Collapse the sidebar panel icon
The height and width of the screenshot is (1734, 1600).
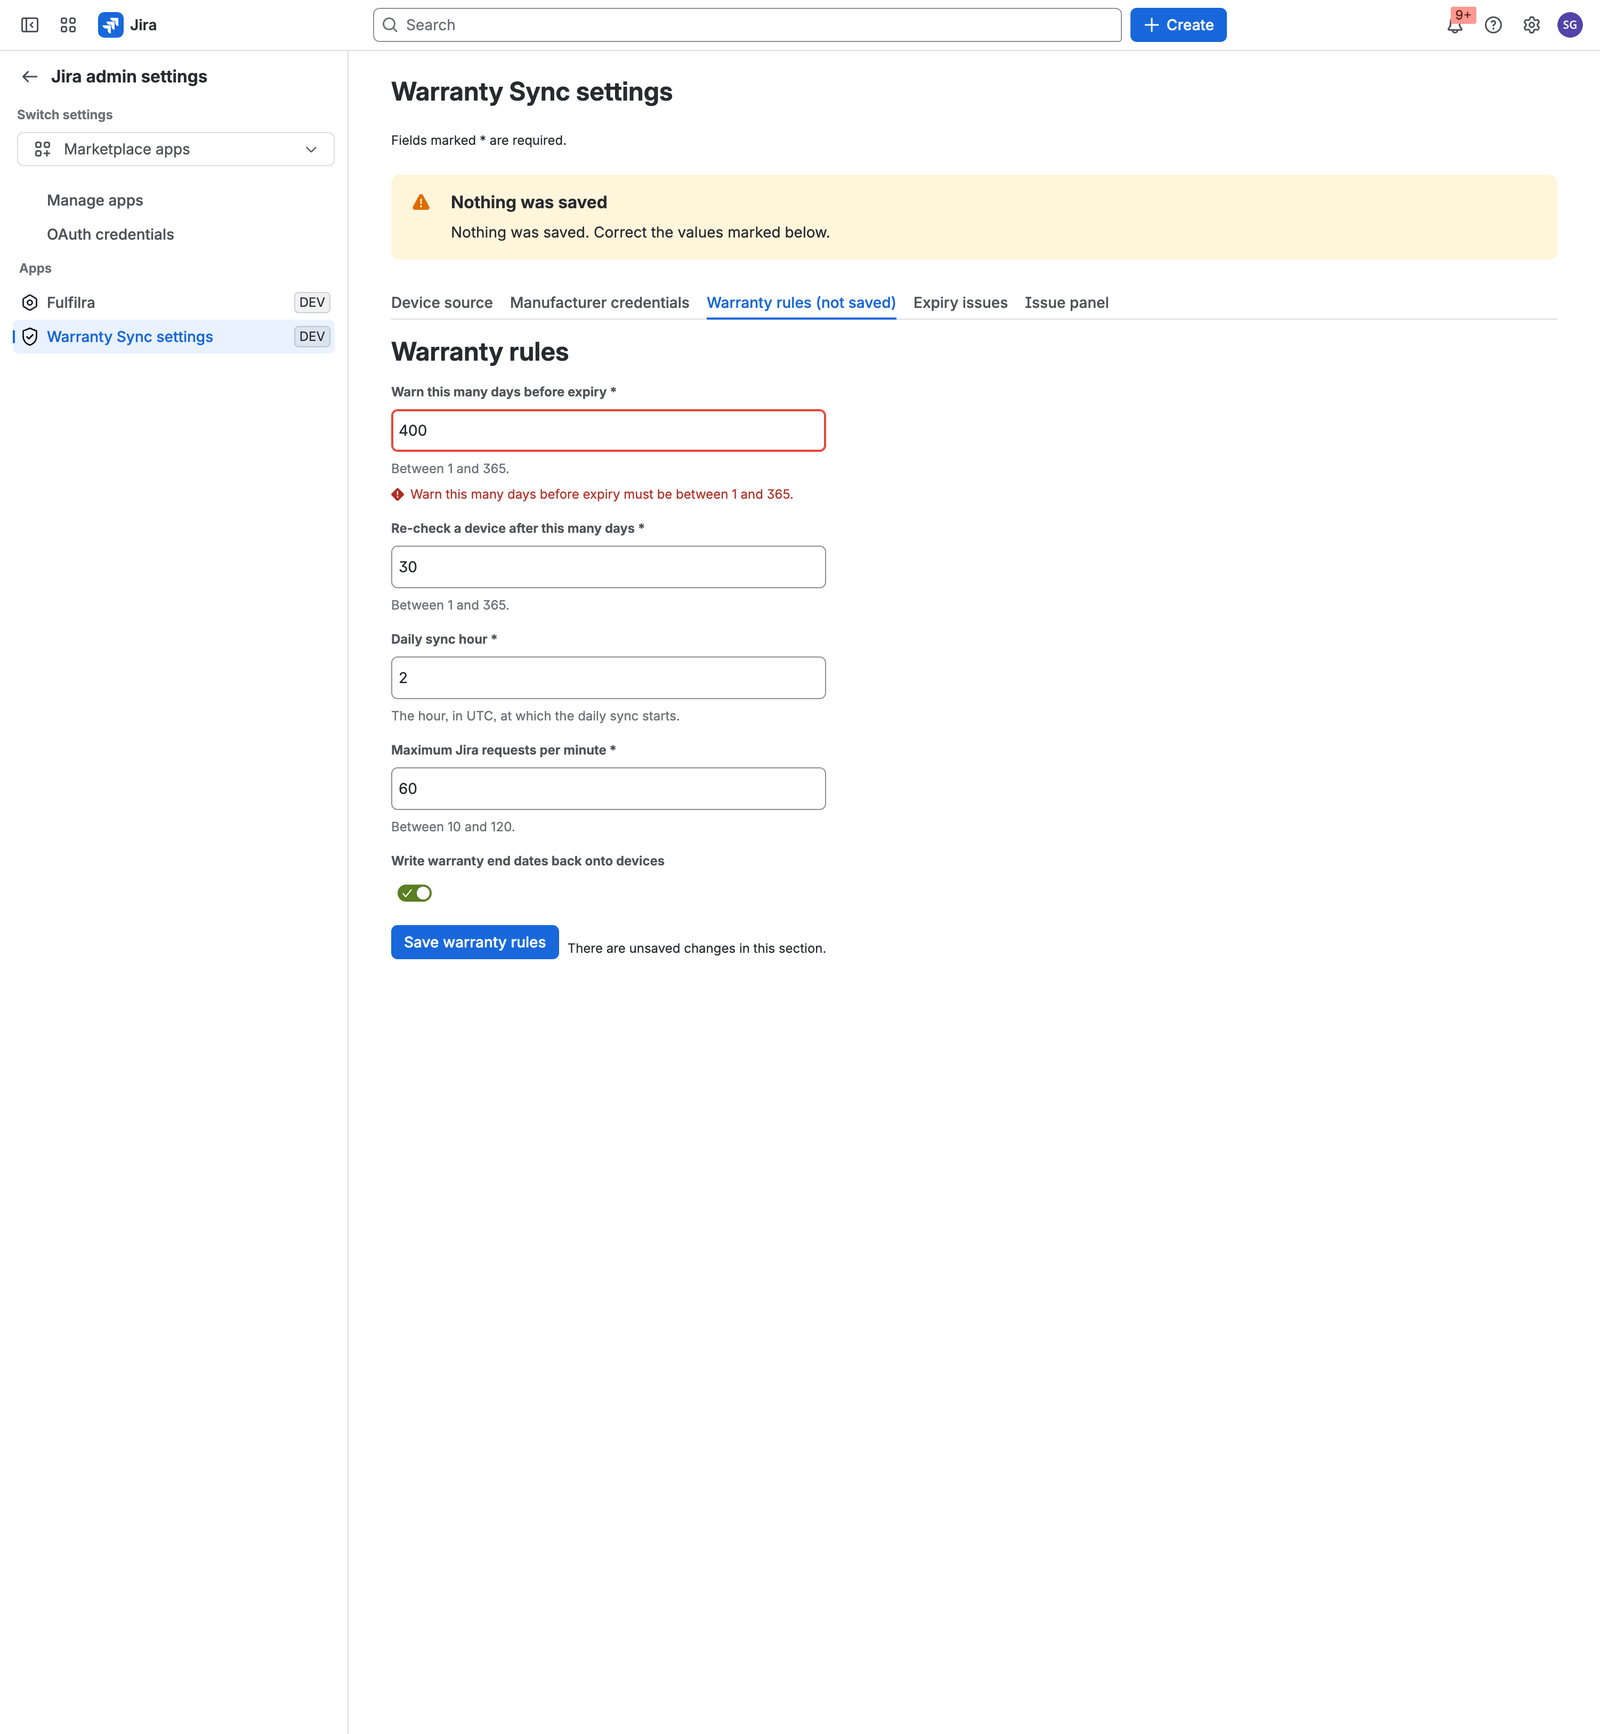tap(30, 25)
